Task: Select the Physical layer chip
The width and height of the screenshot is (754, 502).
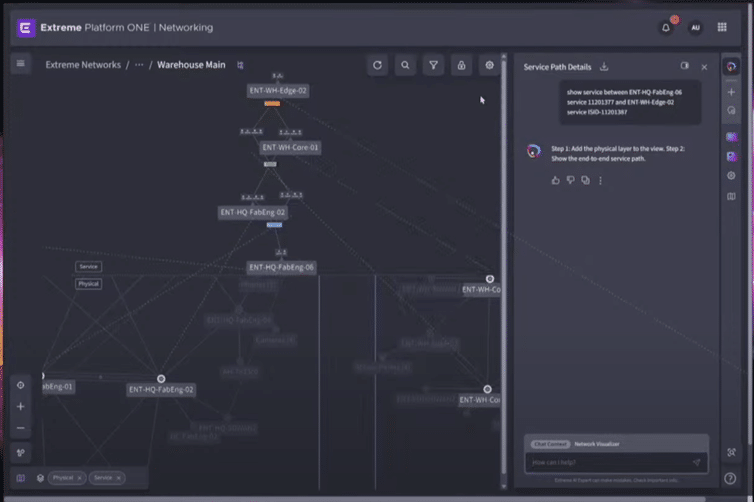Action: coord(67,477)
